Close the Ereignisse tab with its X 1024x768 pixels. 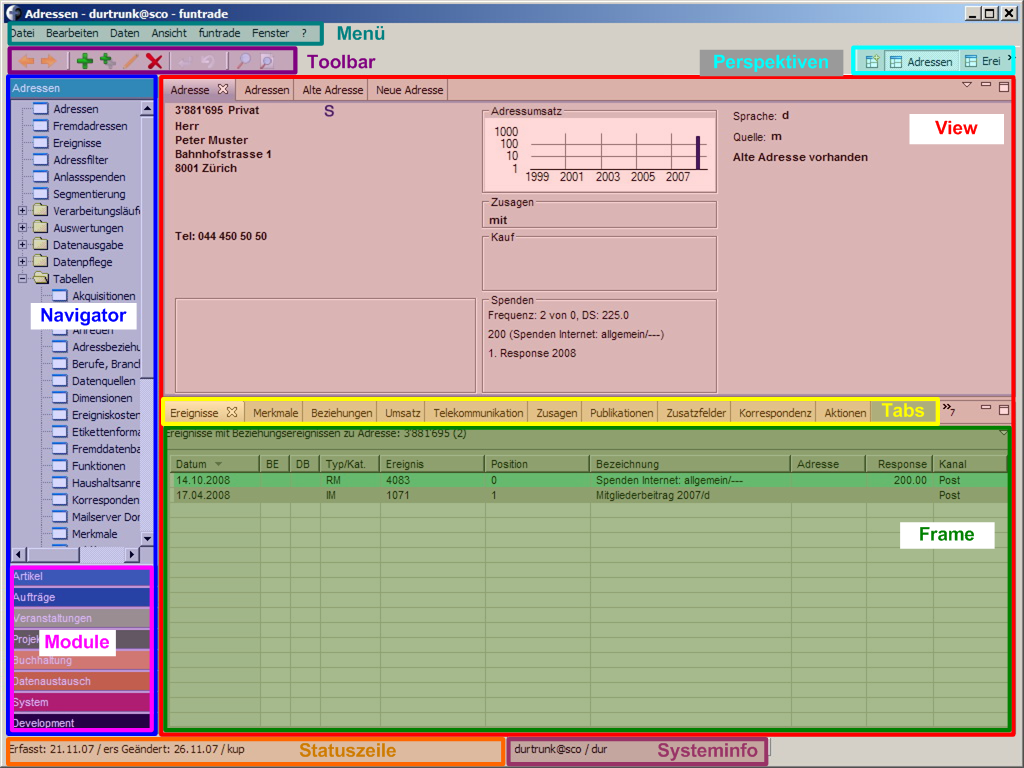coord(231,412)
